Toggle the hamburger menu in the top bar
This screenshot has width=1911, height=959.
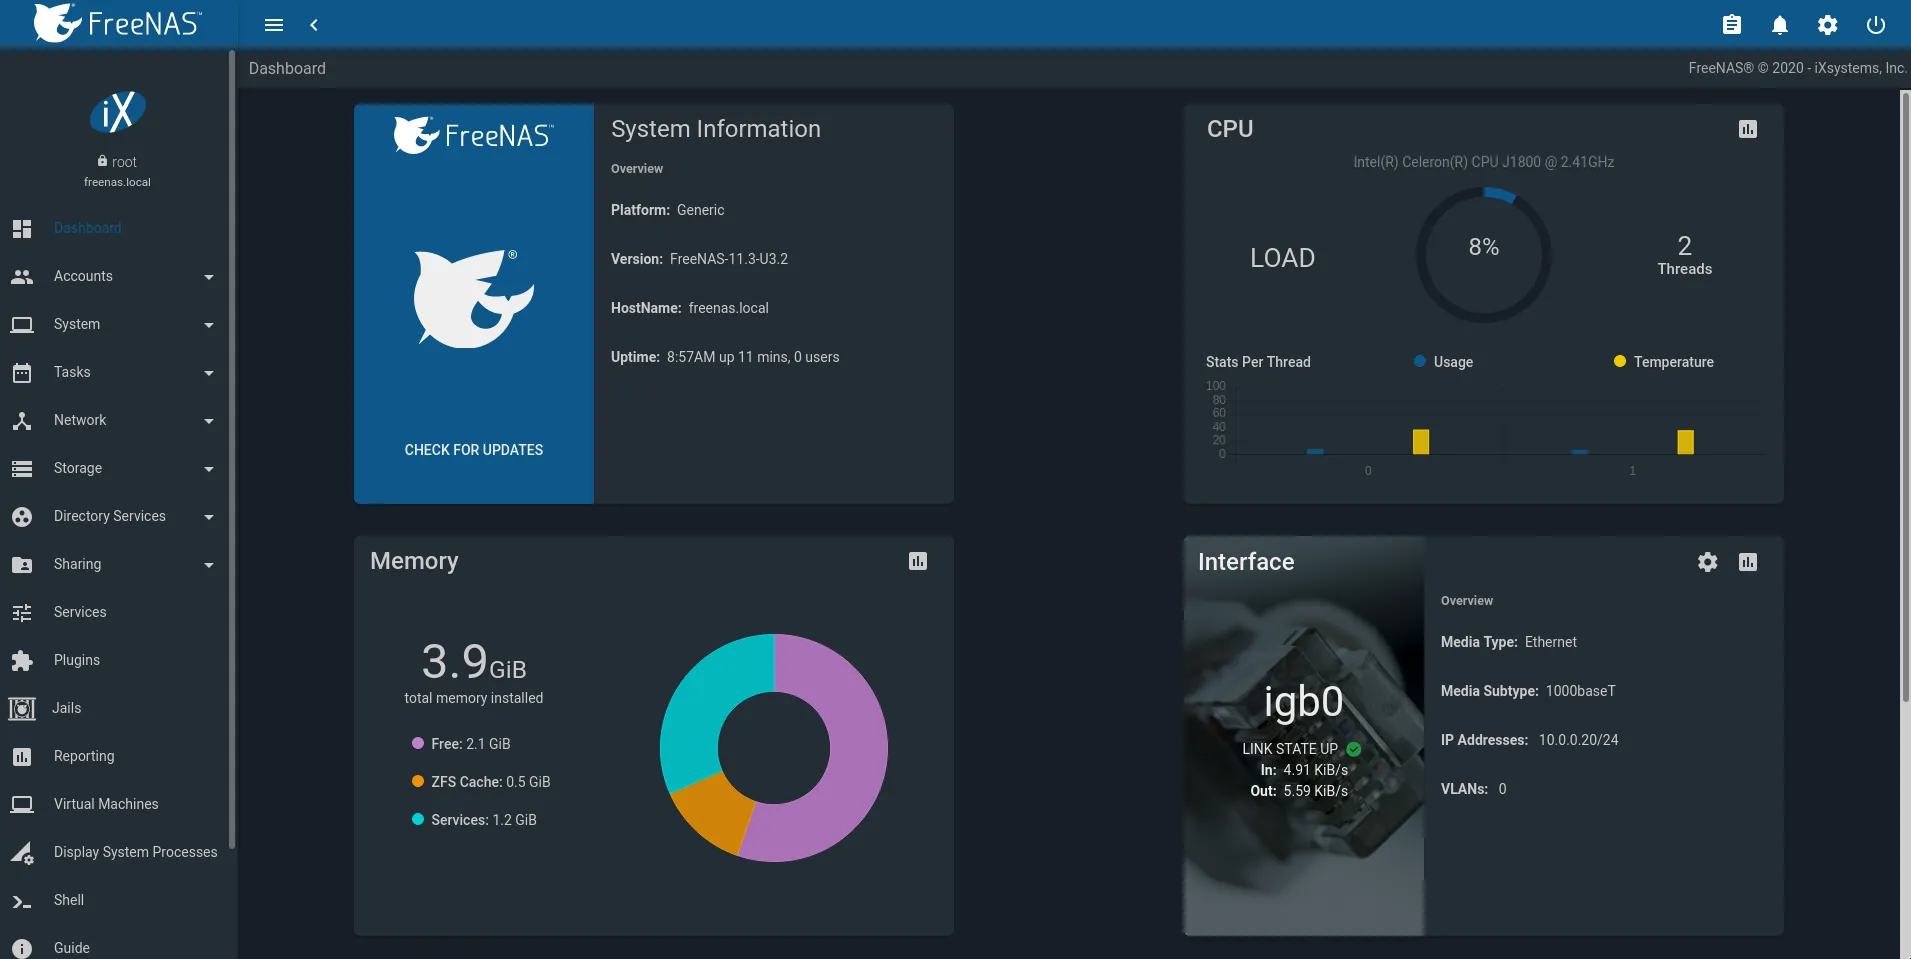pyautogui.click(x=273, y=25)
